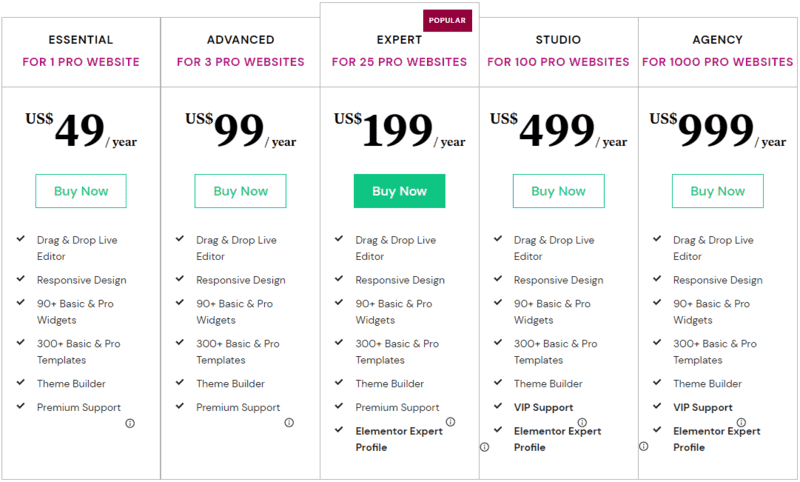Purchase the Studio plan with Buy Now
The width and height of the screenshot is (800, 482).
(x=559, y=191)
